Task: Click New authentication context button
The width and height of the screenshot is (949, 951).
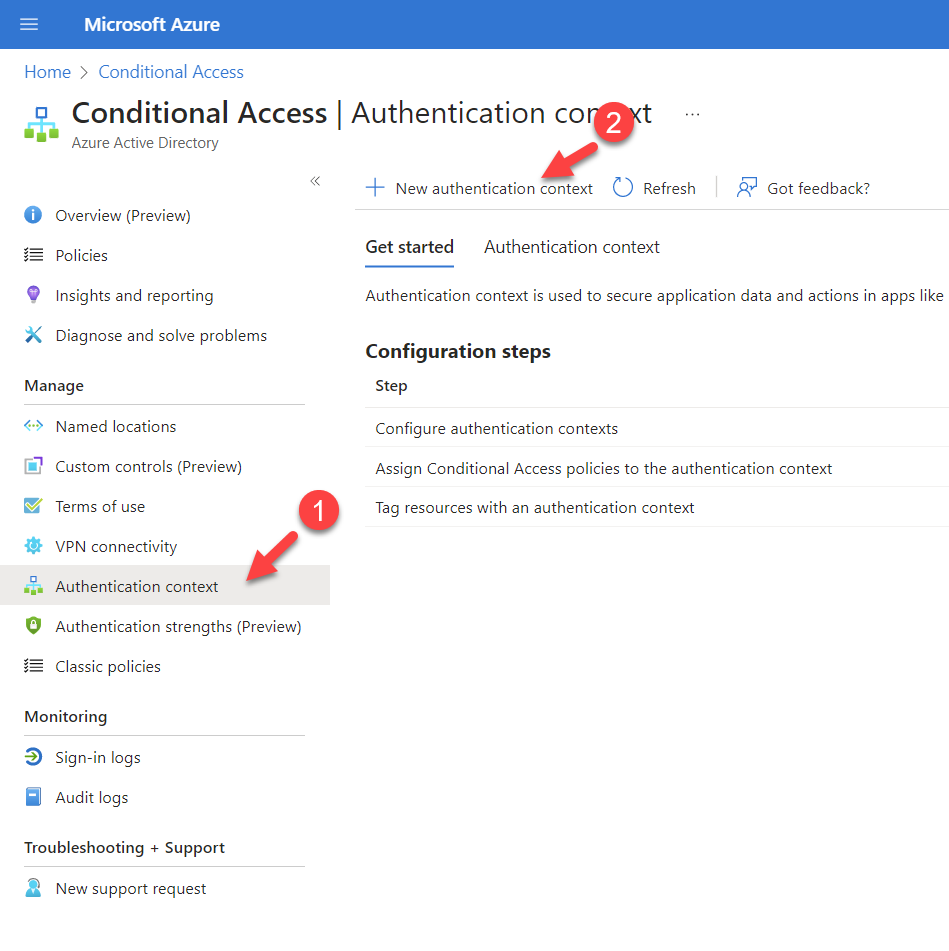Action: pyautogui.click(x=479, y=189)
